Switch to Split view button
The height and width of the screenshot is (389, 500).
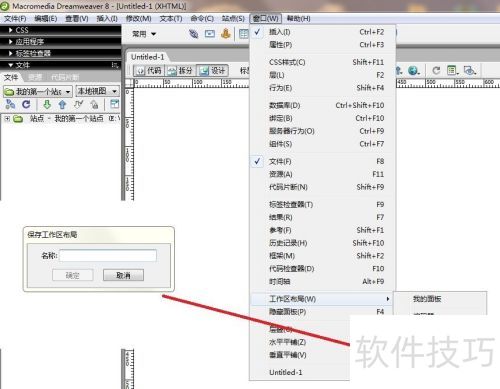point(180,70)
